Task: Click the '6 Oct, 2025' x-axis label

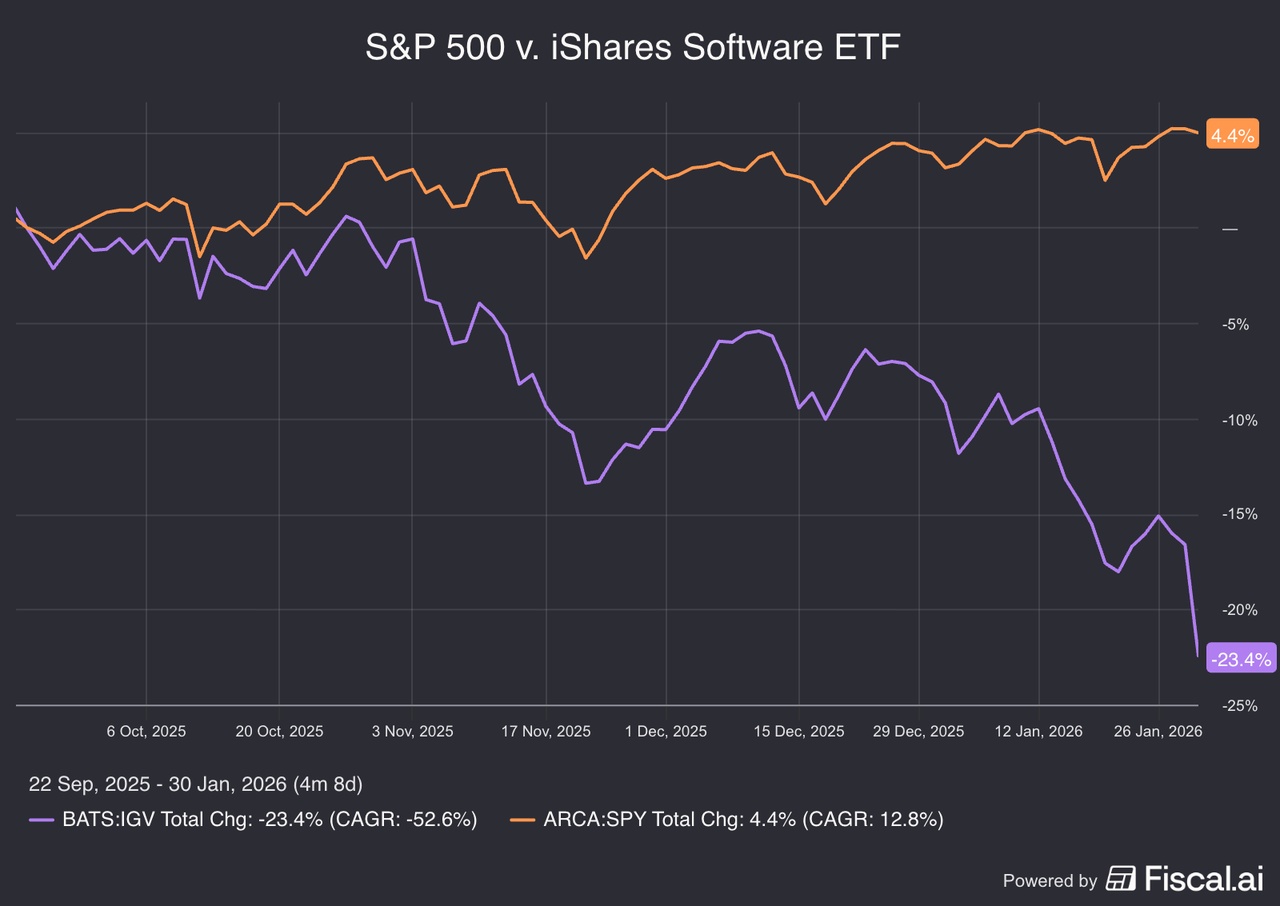Action: coord(146,731)
